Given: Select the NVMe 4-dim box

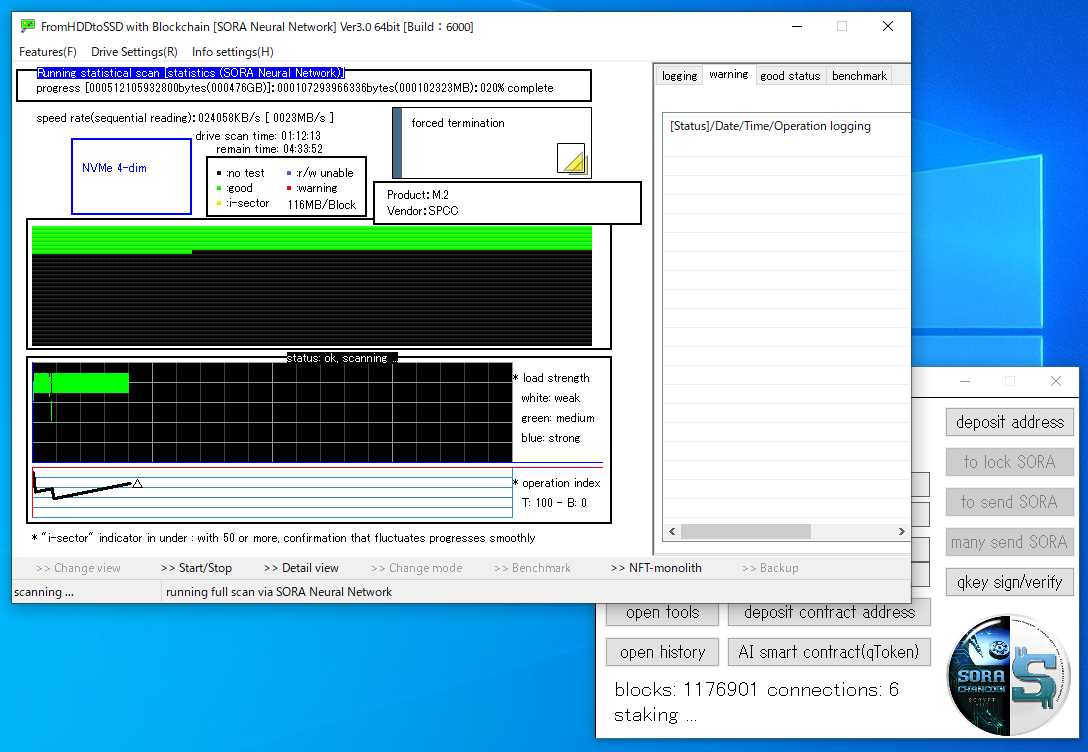Looking at the screenshot, I should tap(131, 176).
